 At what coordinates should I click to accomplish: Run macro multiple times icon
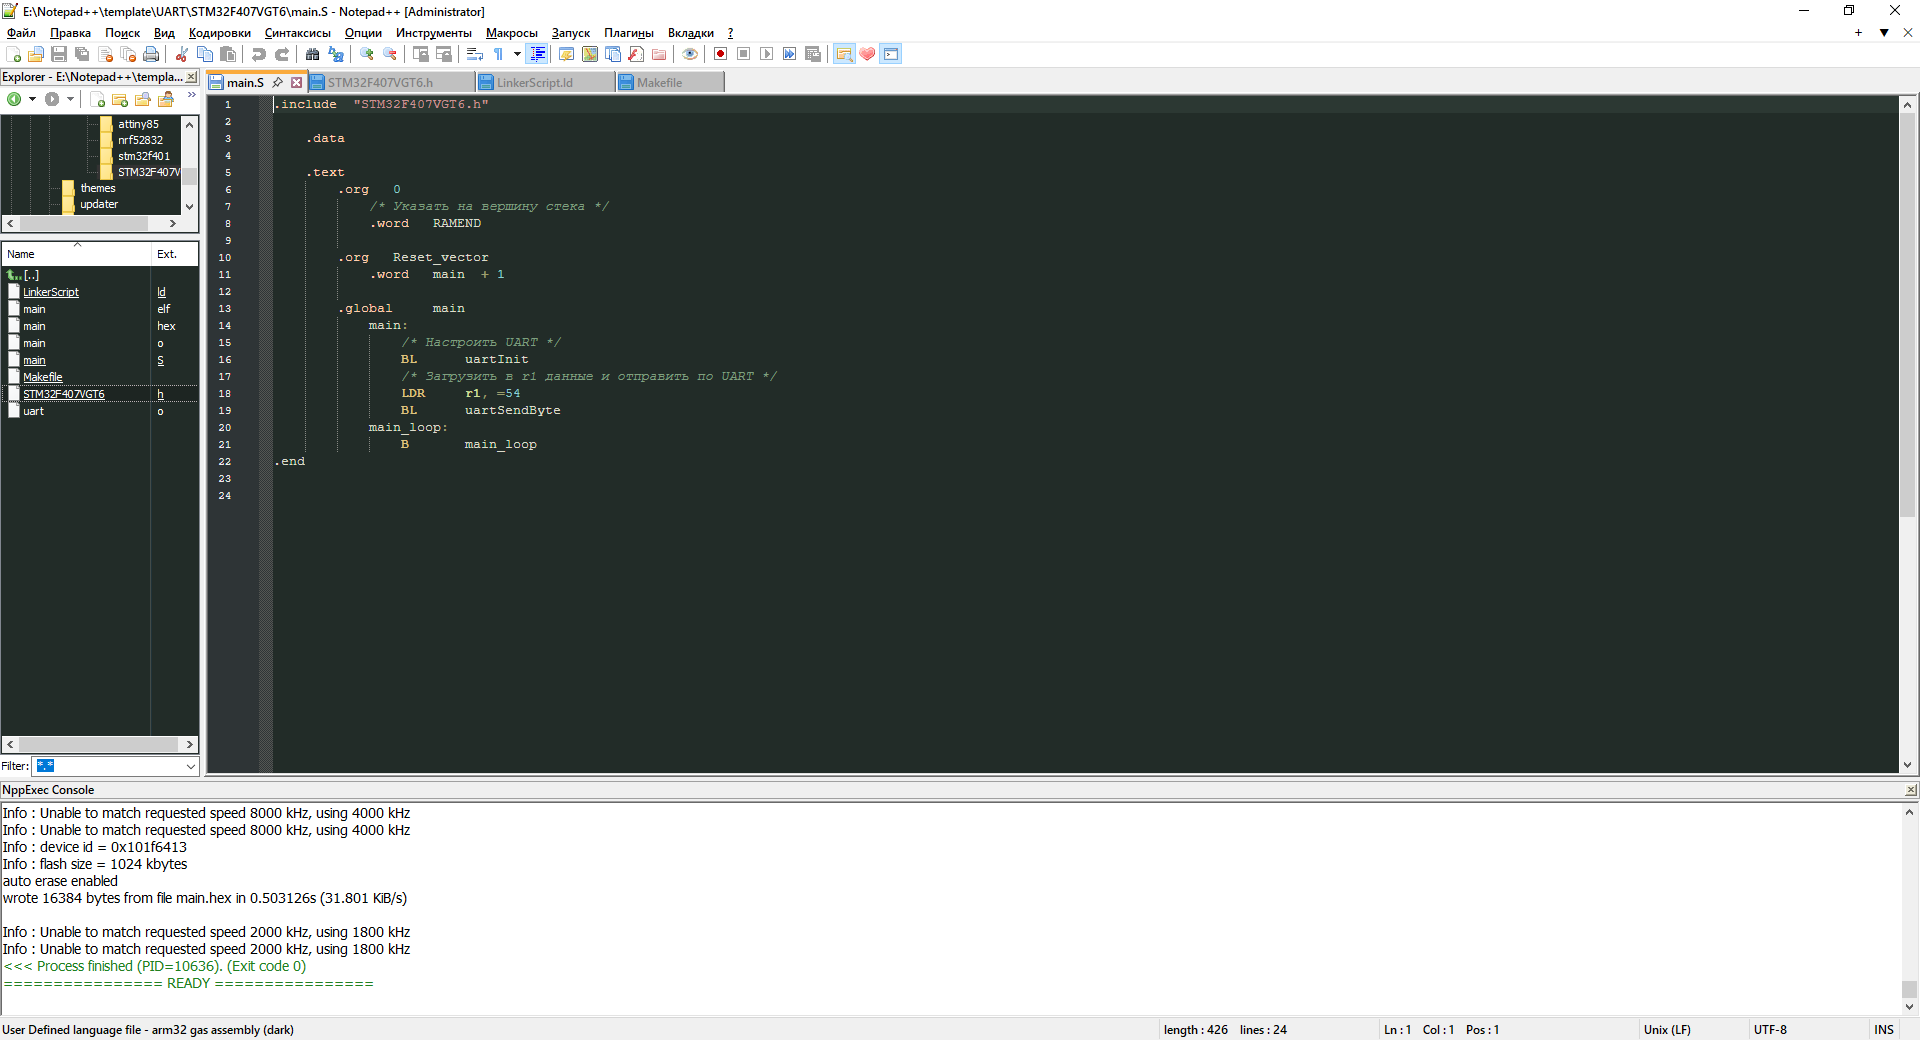(789, 54)
